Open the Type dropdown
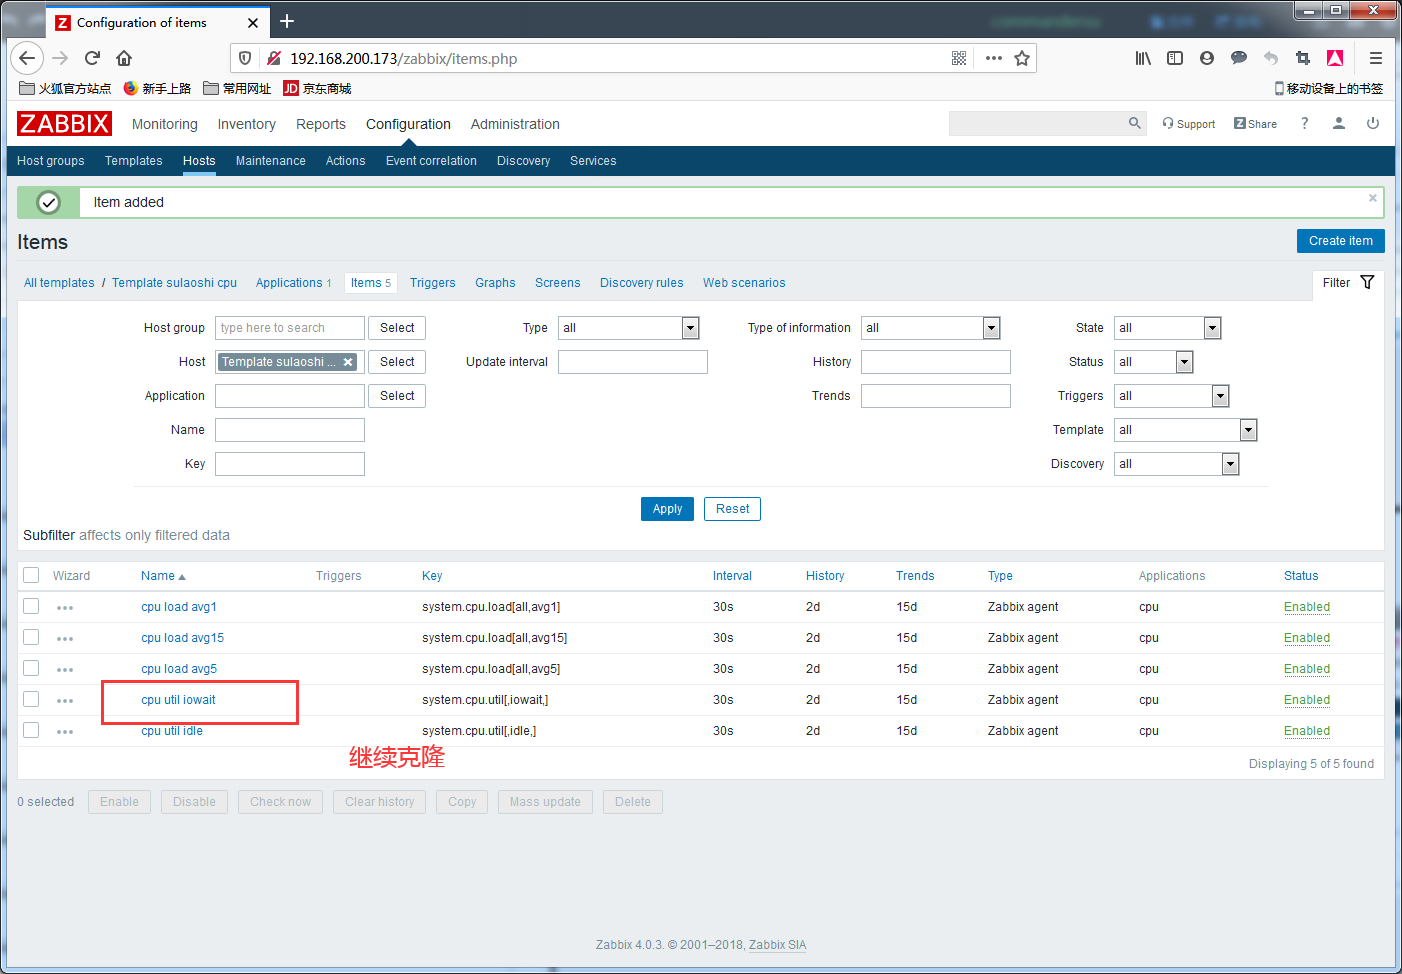Viewport: 1402px width, 974px height. coord(628,328)
